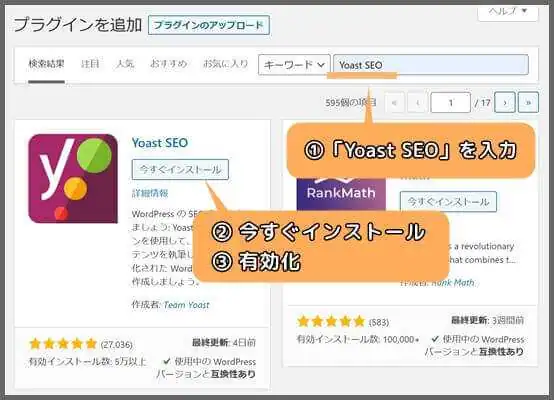554x400 pixels.
Task: Click the Yoast SEO plugin logo
Action: coord(73,178)
